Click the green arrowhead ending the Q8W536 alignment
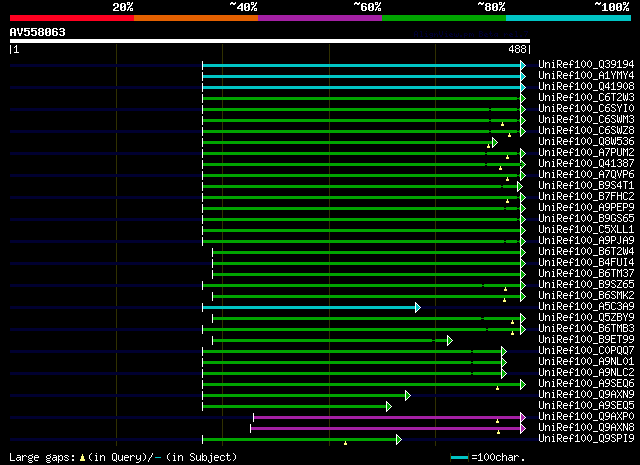The height and width of the screenshot is (465, 640). point(495,142)
